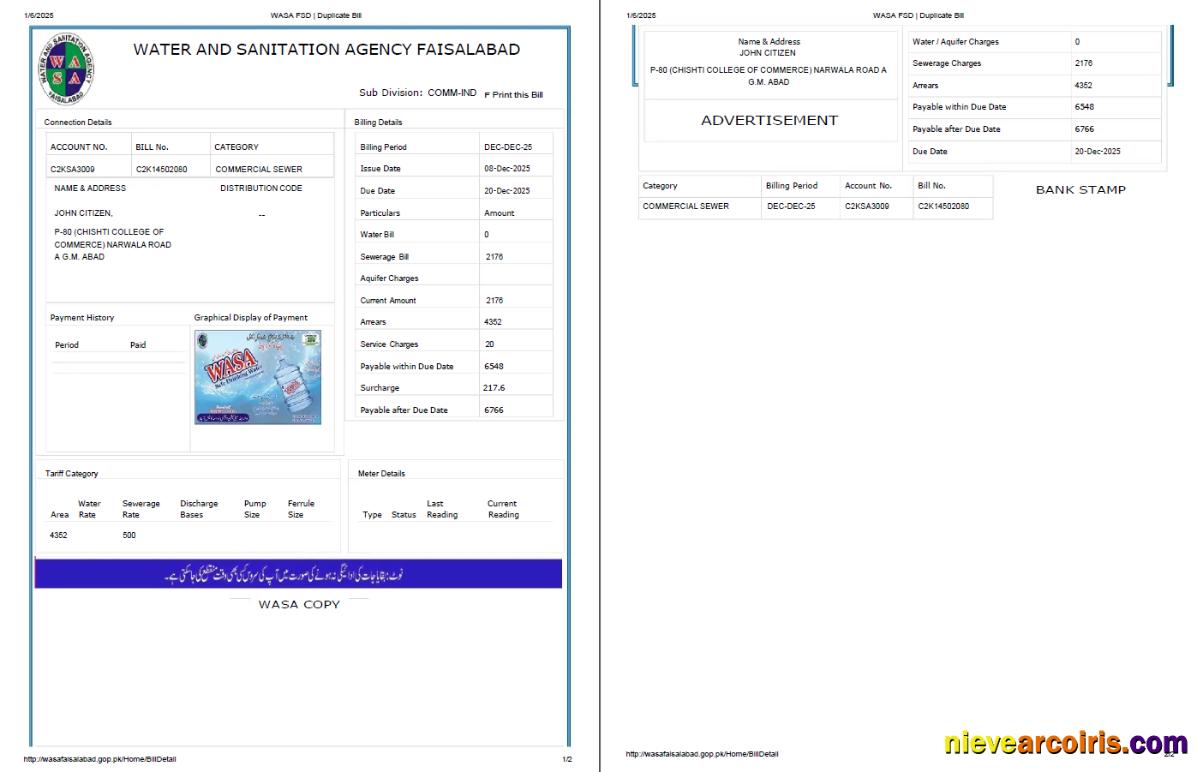
Task: Click the WASA water bottle advertisement image
Action: tap(257, 377)
